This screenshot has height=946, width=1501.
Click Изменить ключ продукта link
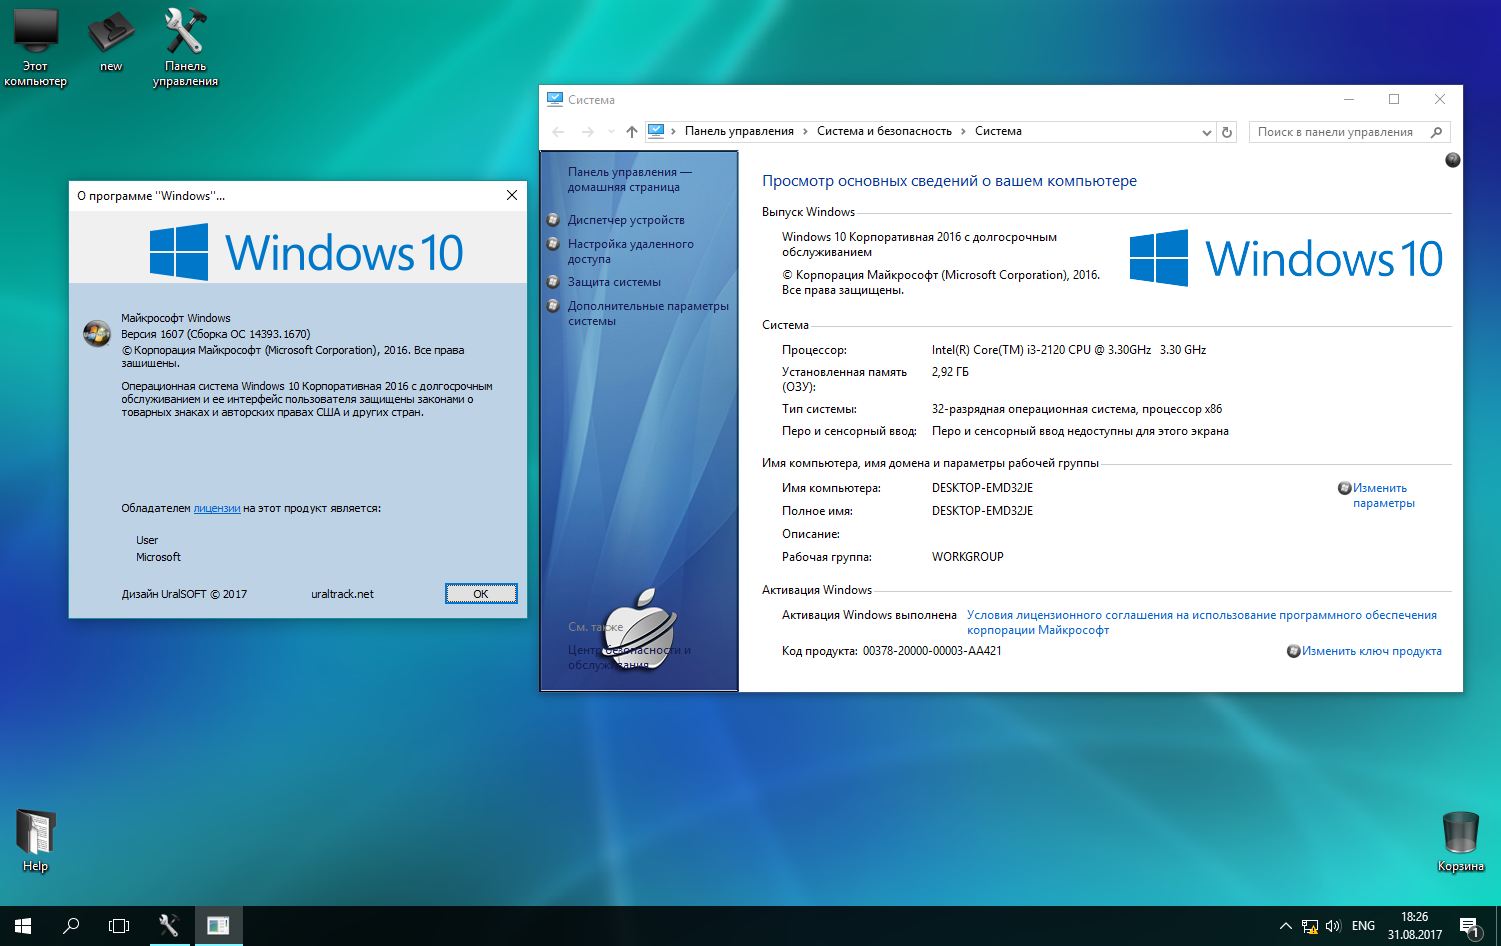coord(1371,651)
